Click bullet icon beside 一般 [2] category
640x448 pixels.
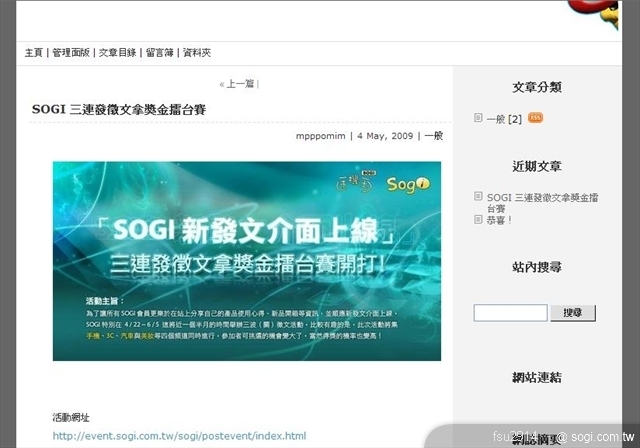(x=478, y=118)
